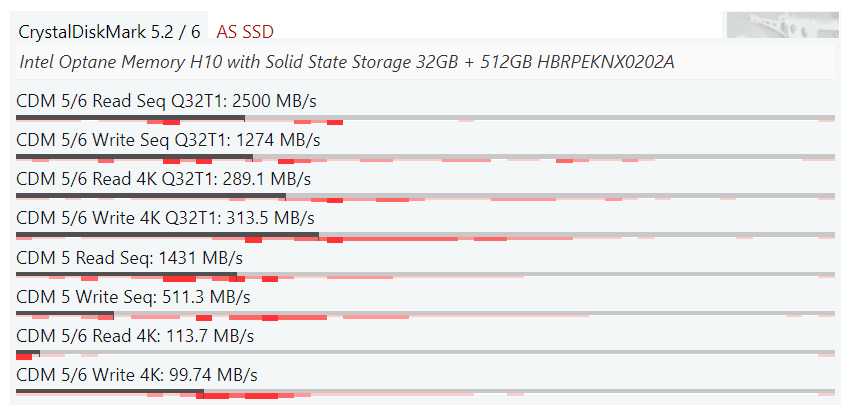The height and width of the screenshot is (419, 861).
Task: Switch to the AS SSD tab
Action: click(x=245, y=32)
